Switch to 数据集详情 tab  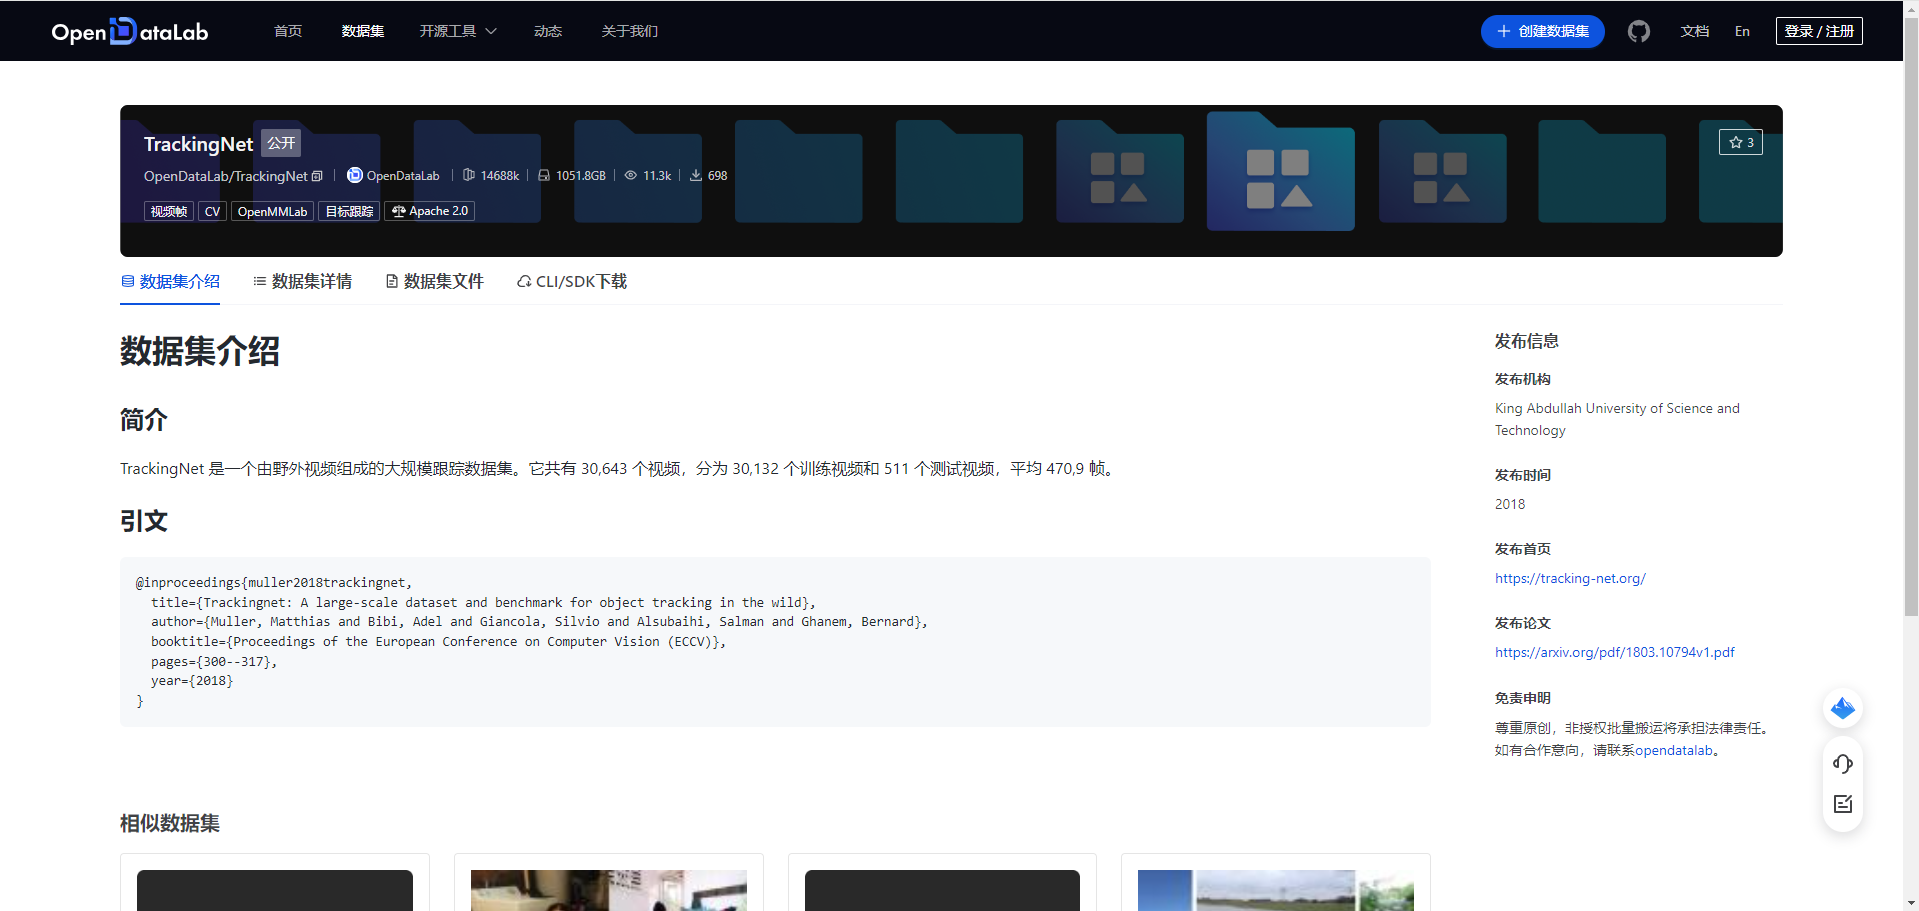coord(302,282)
